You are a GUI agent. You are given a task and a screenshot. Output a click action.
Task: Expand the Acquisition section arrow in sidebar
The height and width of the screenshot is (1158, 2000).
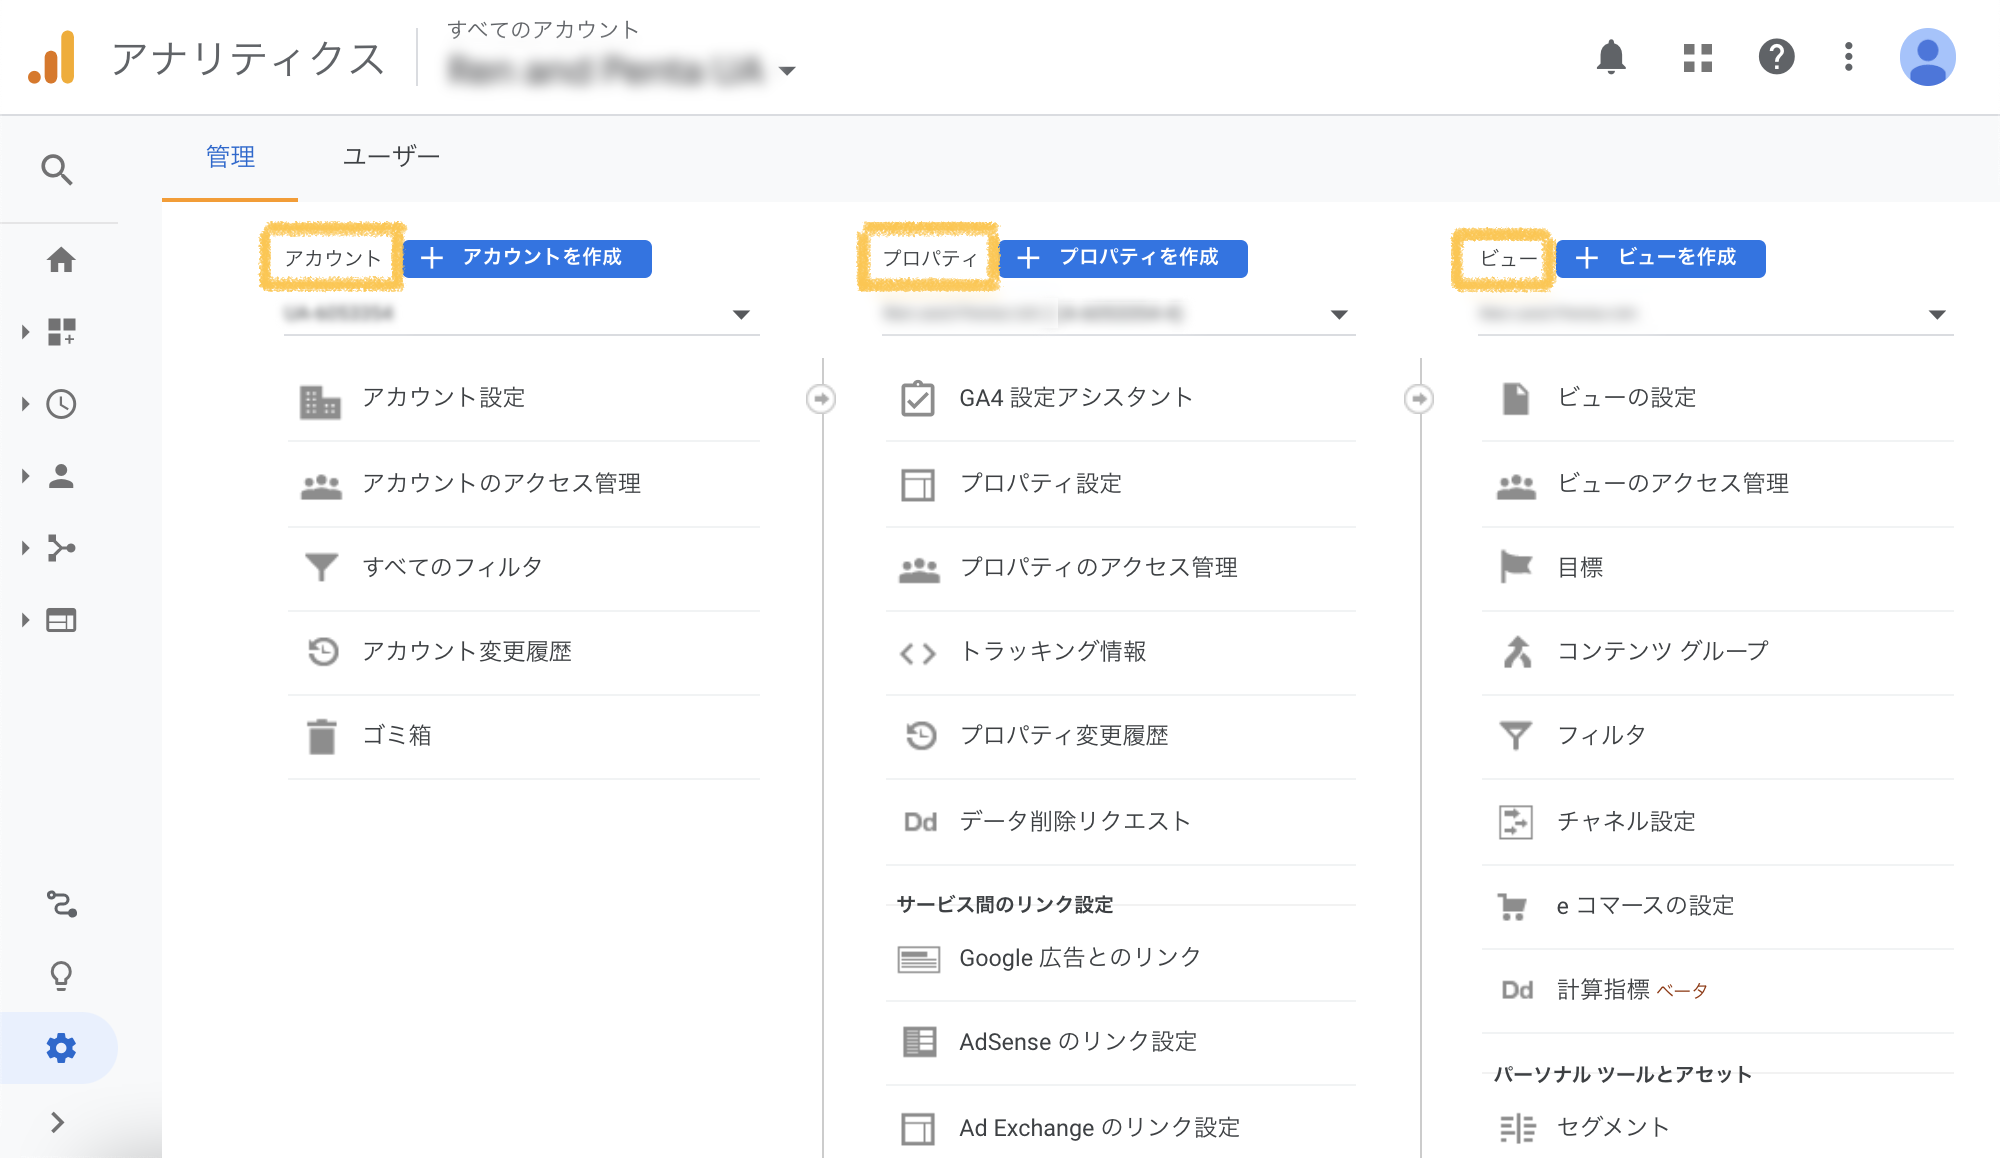click(26, 548)
